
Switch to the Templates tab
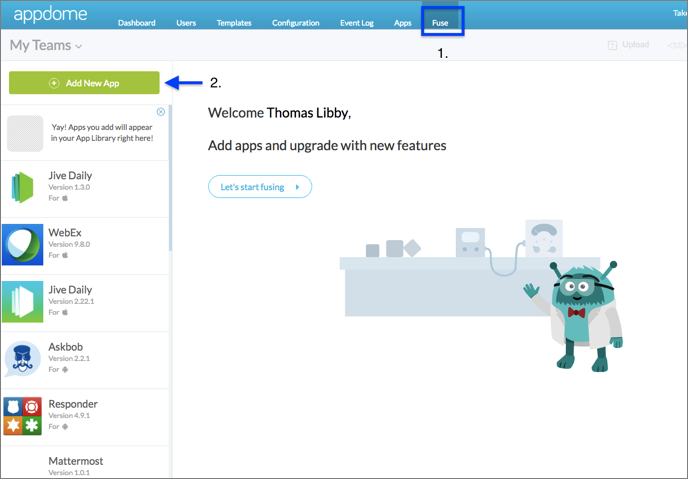click(234, 23)
